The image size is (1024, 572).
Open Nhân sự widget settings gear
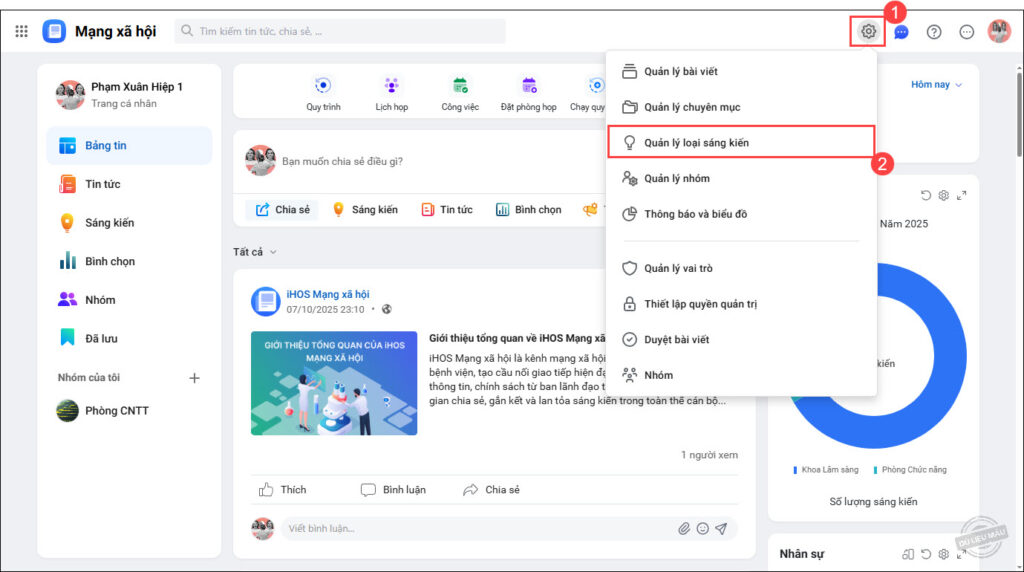944,554
